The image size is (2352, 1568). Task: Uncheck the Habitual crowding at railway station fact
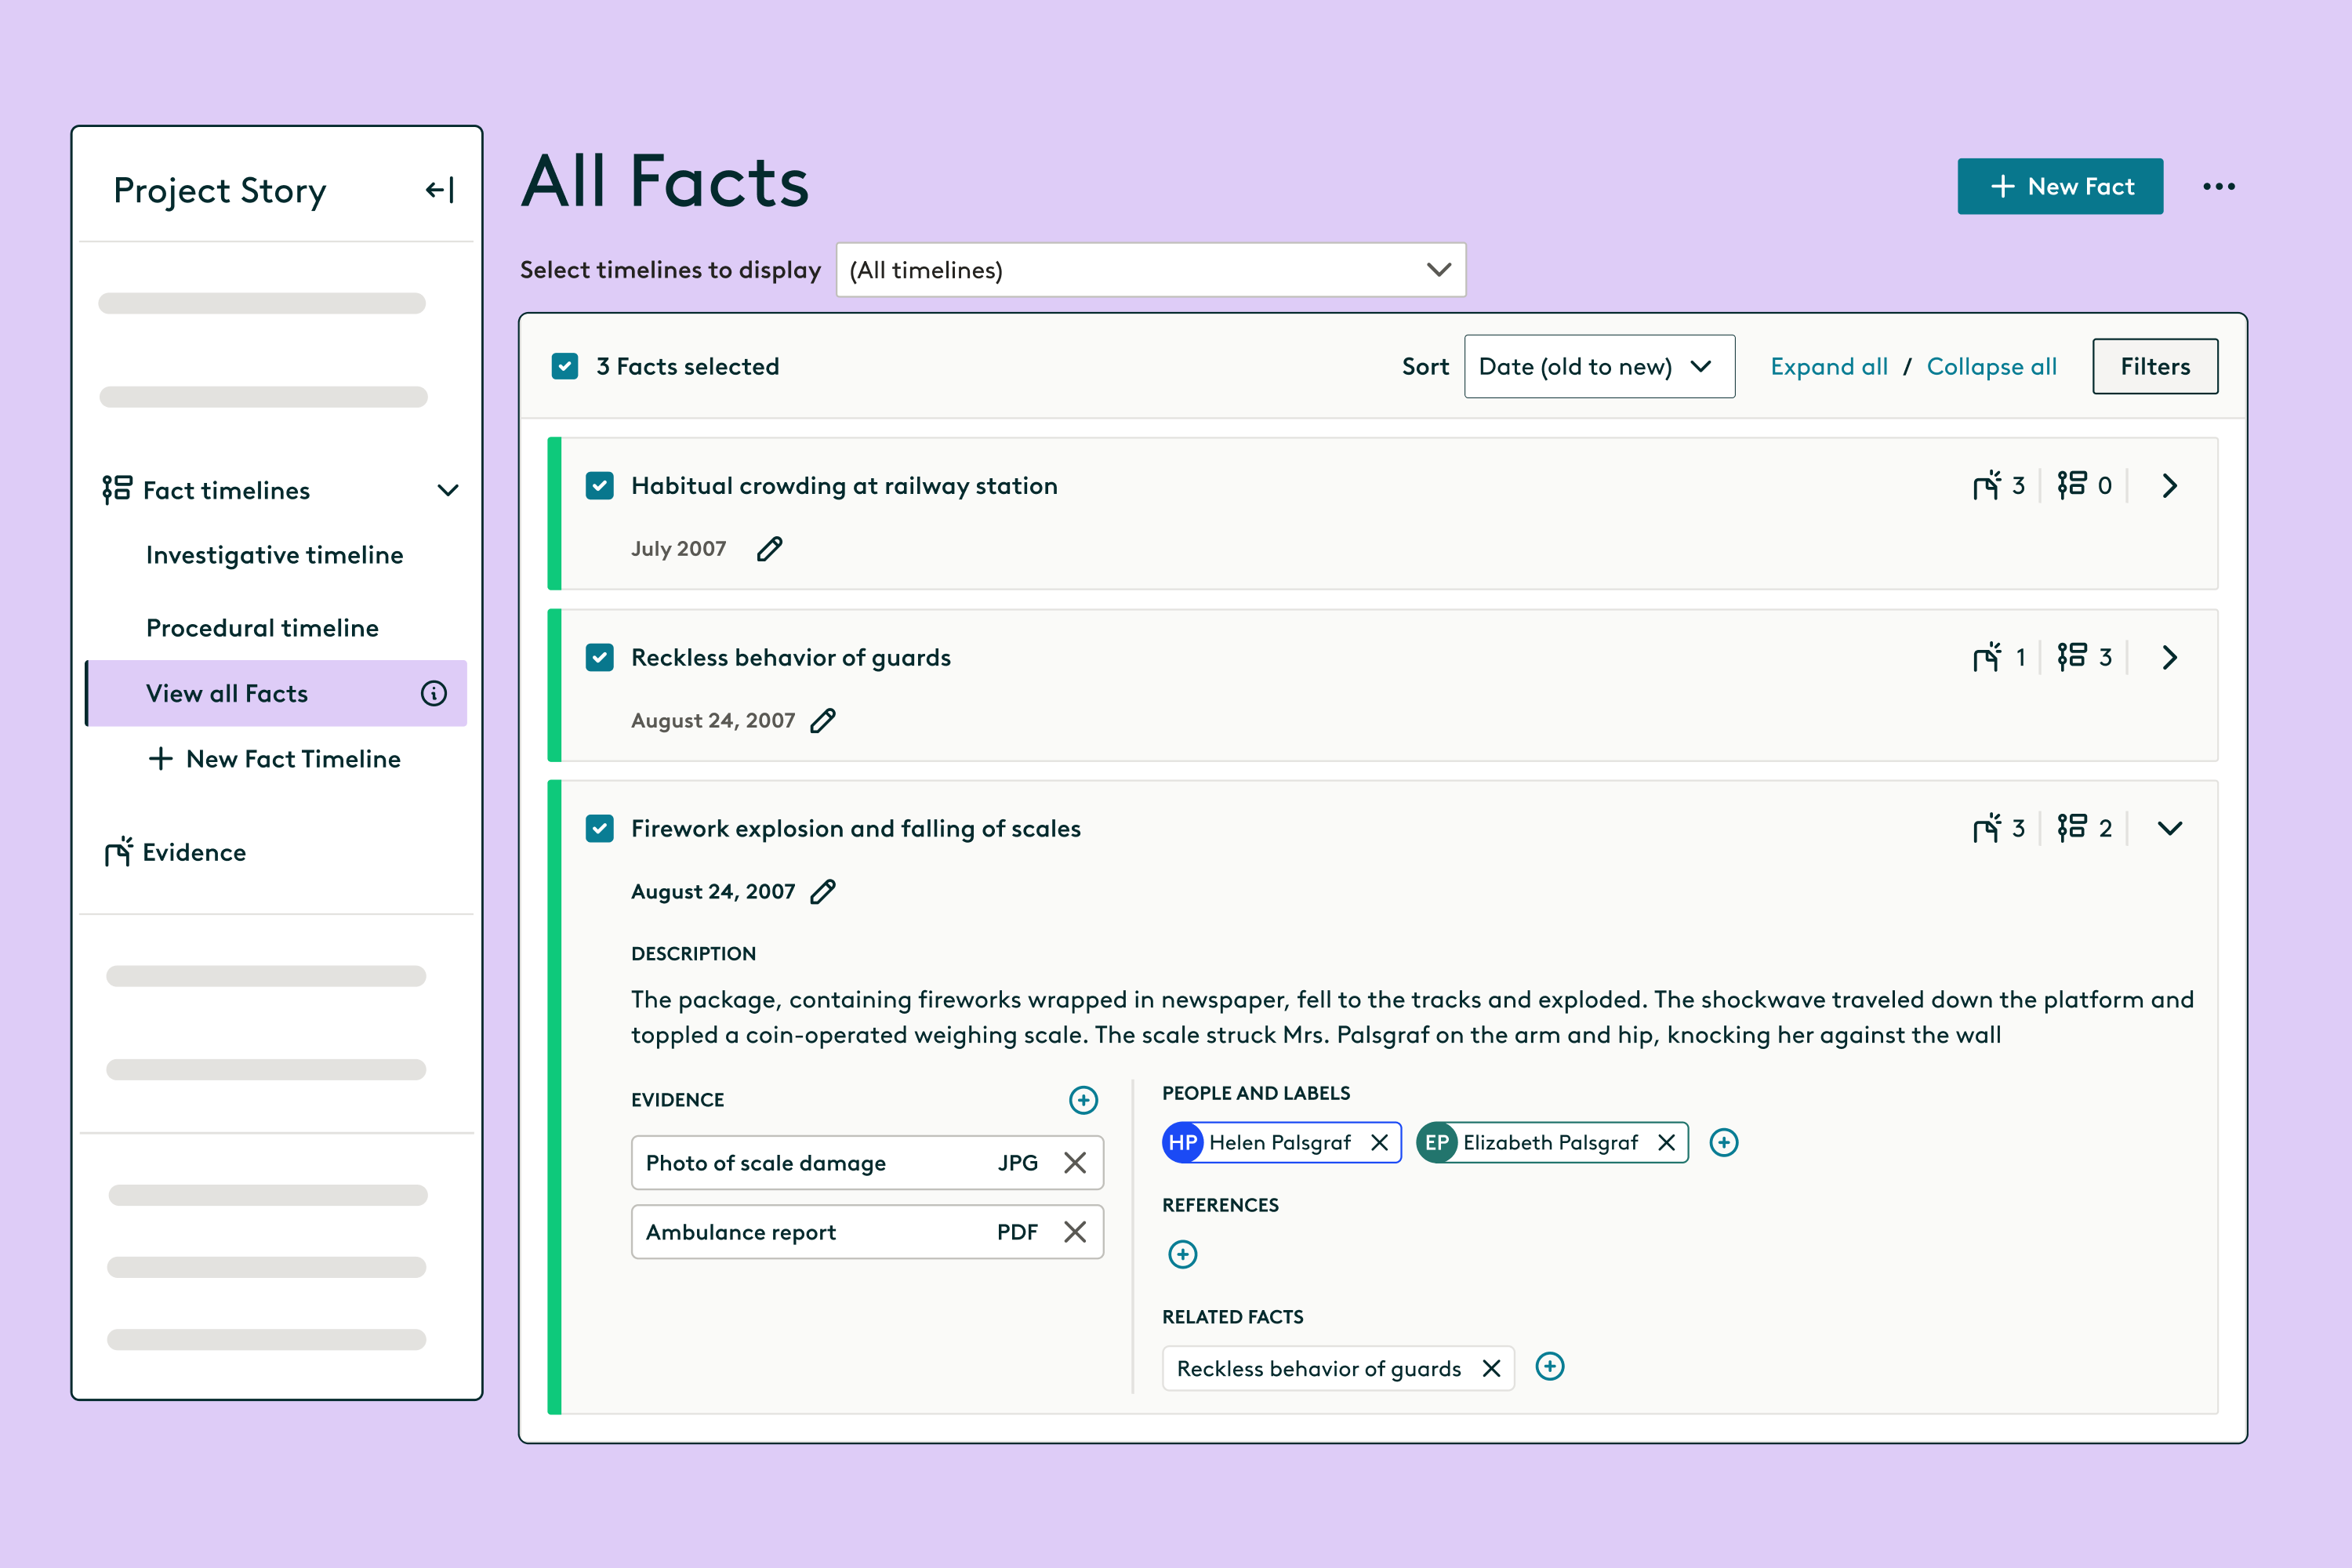click(x=599, y=486)
